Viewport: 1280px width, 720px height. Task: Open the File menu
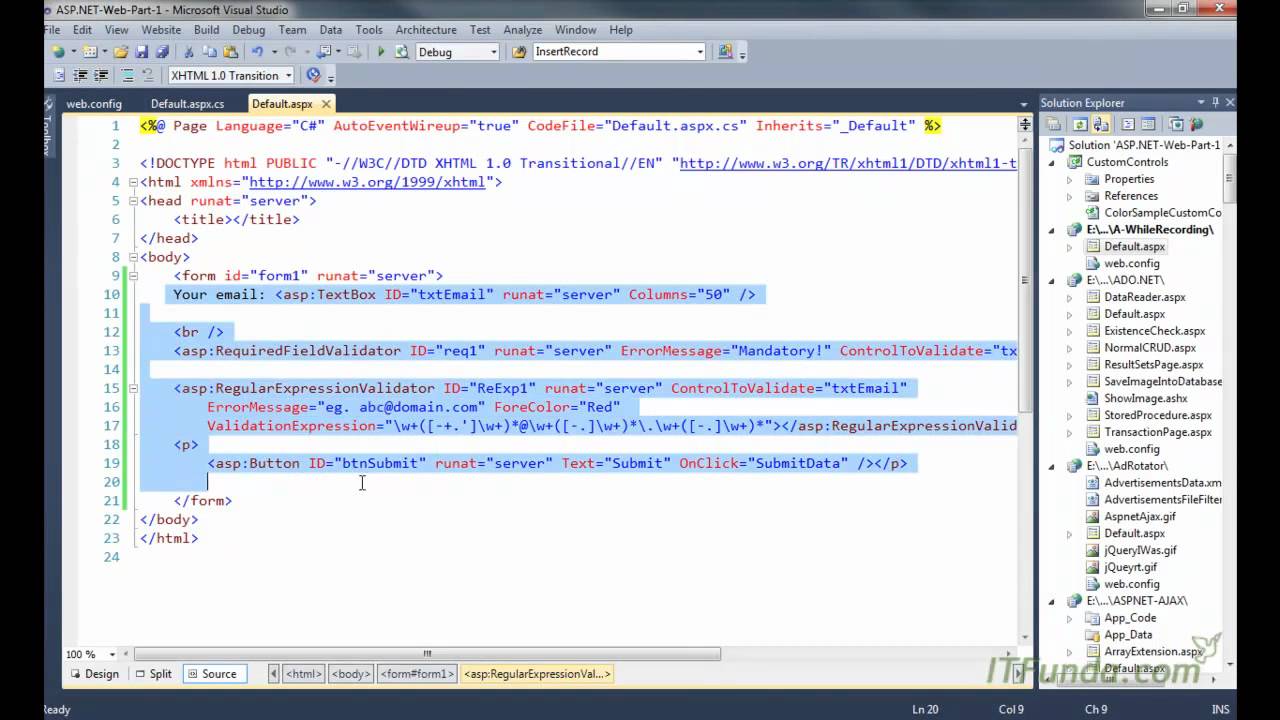pyautogui.click(x=52, y=30)
